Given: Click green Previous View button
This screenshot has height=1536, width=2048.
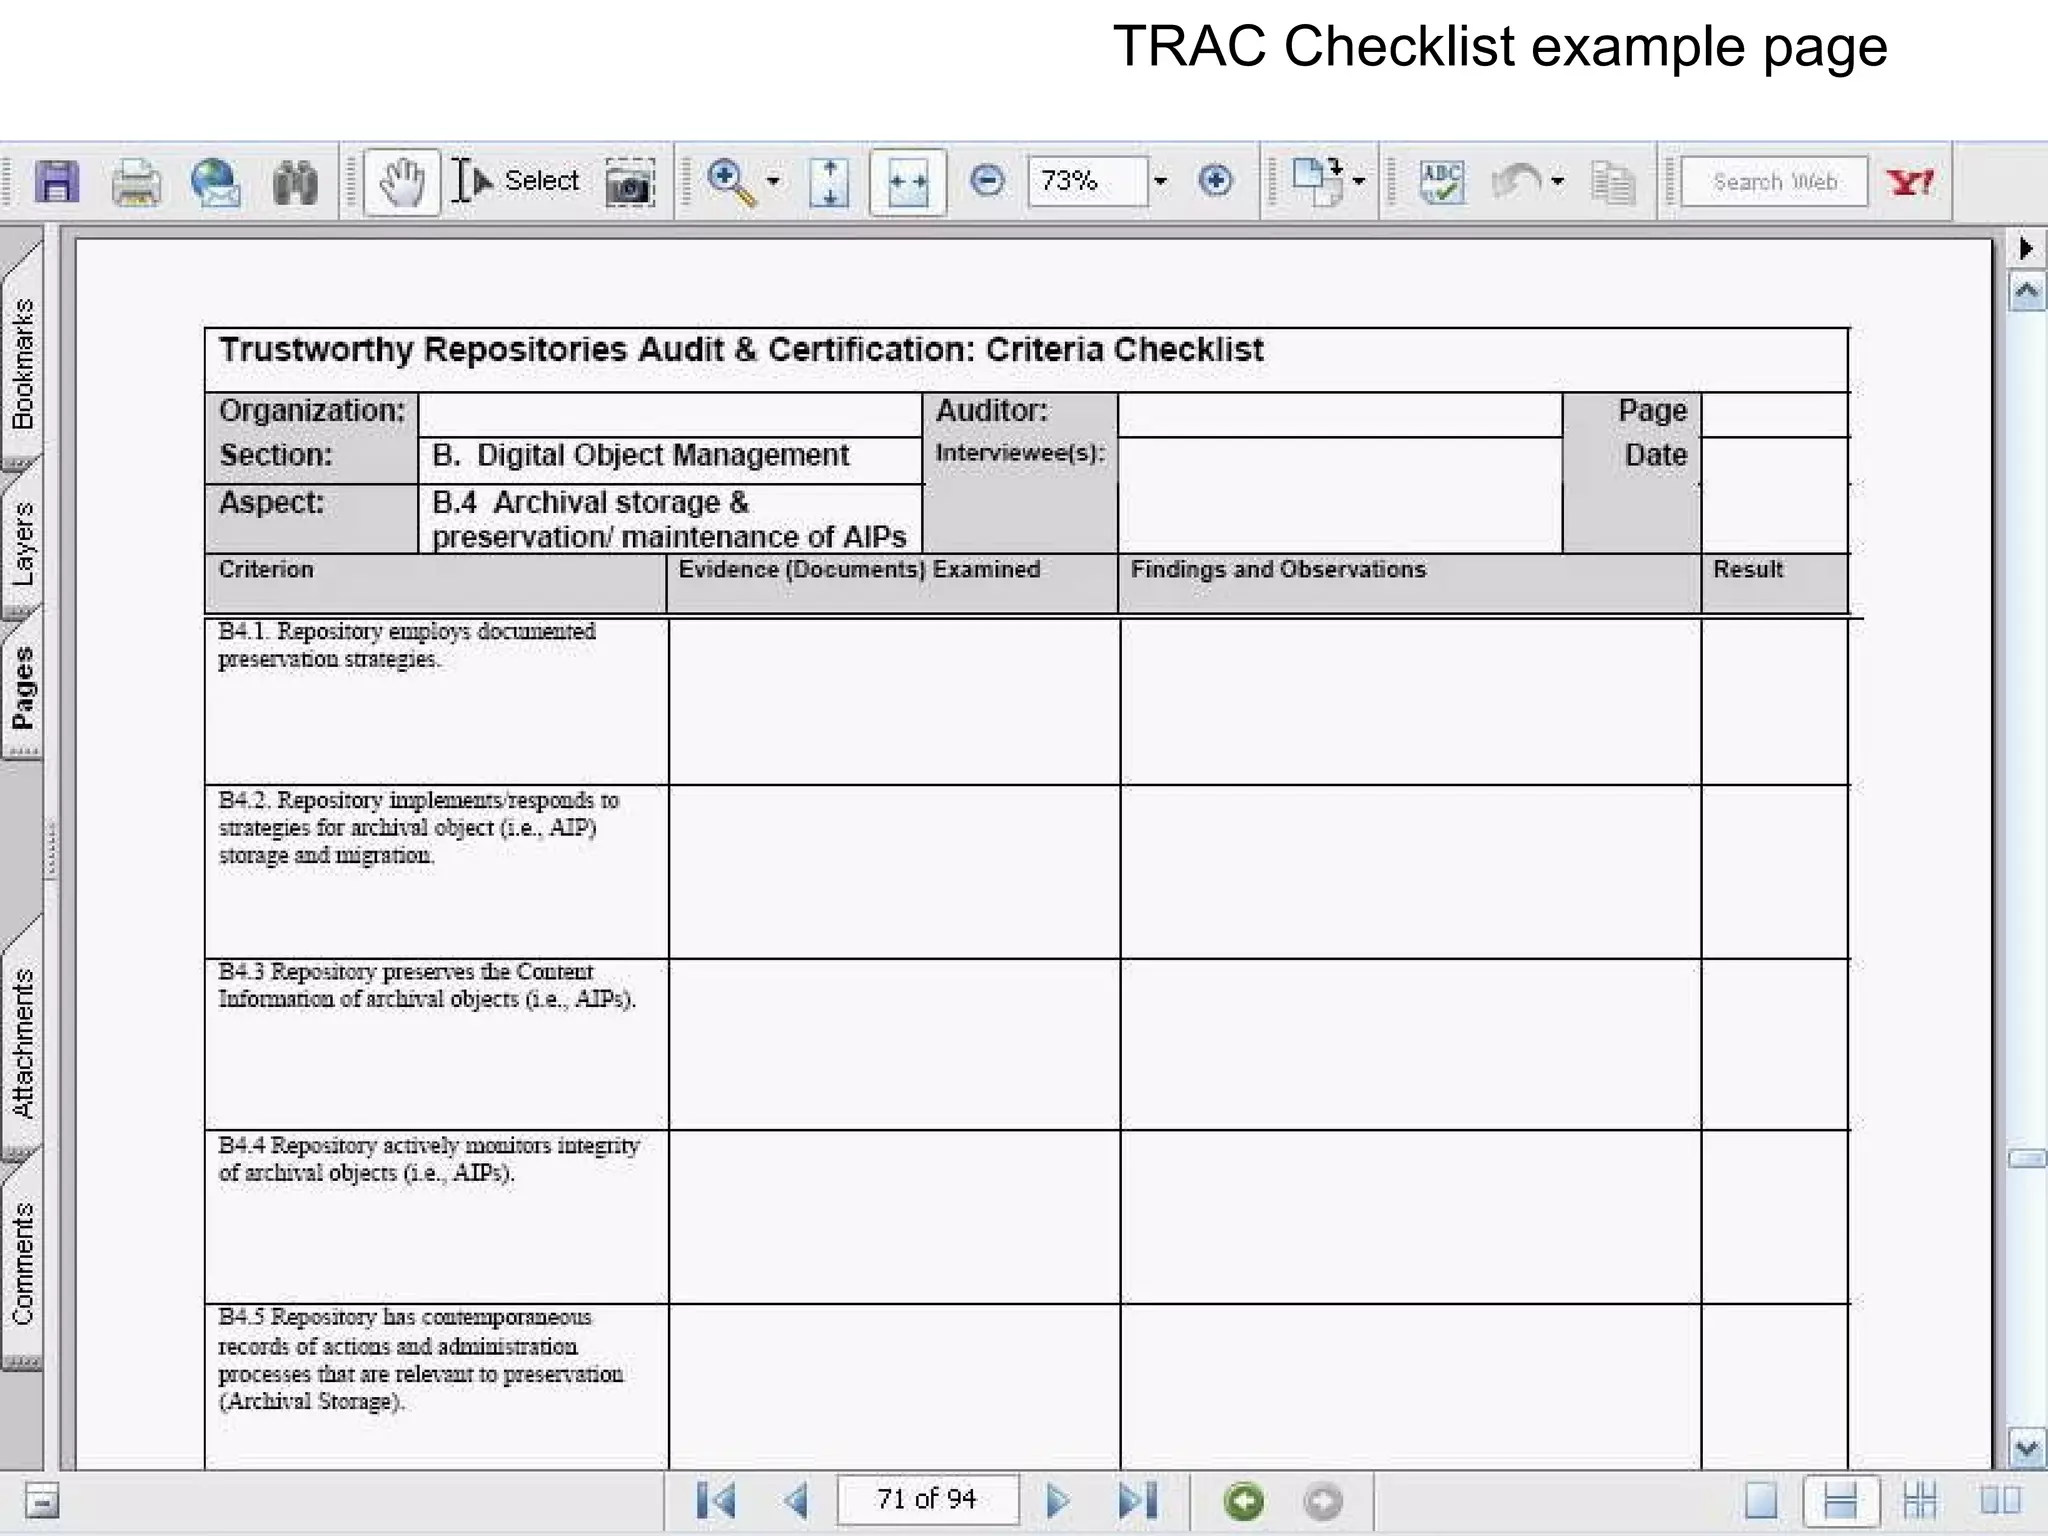Looking at the screenshot, I should coord(1244,1501).
